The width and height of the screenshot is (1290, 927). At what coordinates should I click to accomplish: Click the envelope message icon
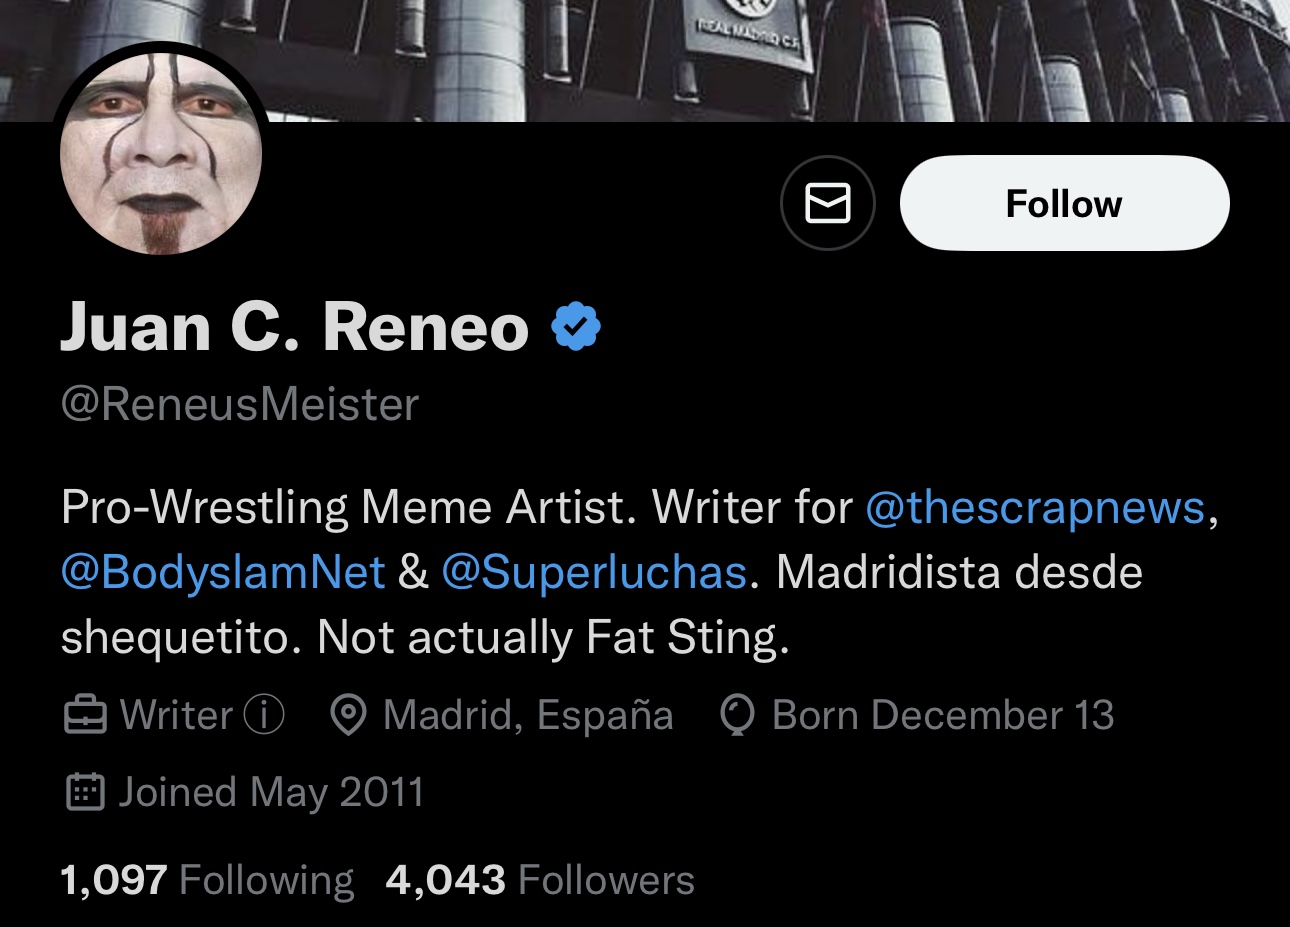click(x=827, y=203)
